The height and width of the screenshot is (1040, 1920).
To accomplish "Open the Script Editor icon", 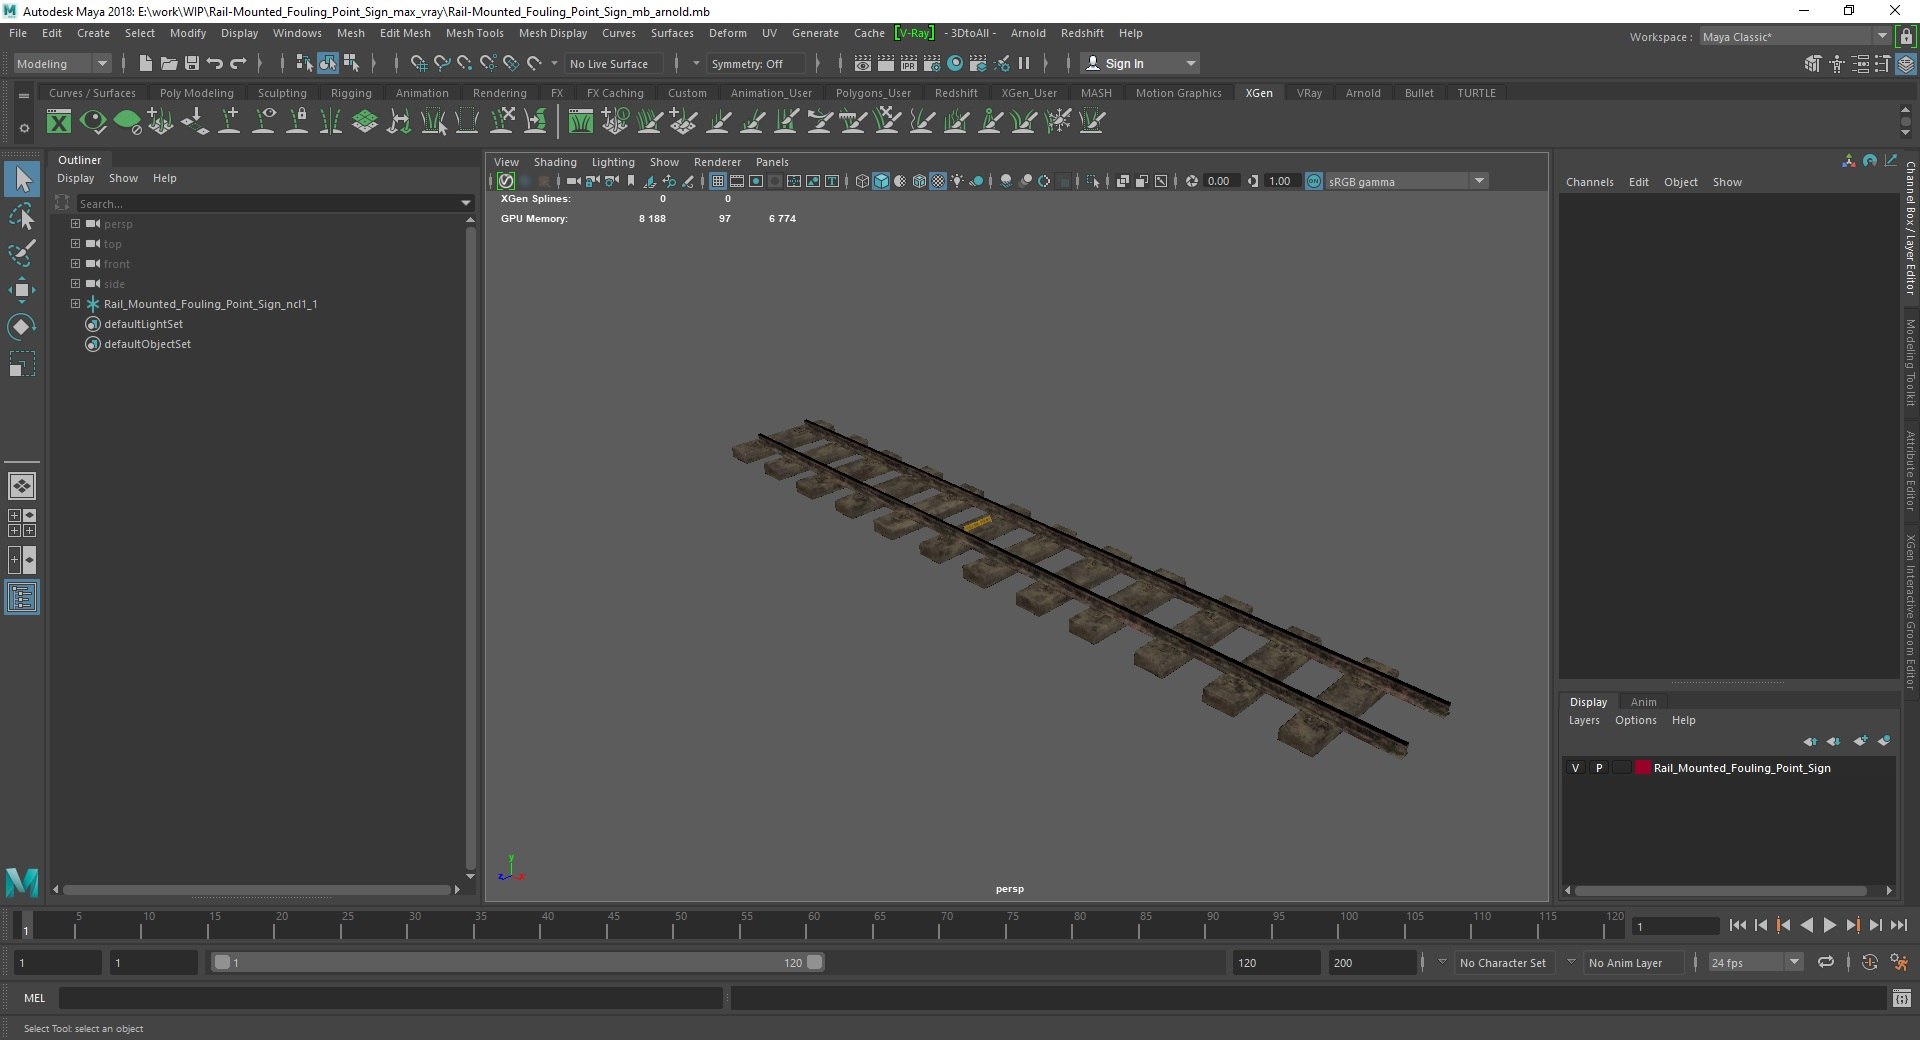I will [1902, 998].
